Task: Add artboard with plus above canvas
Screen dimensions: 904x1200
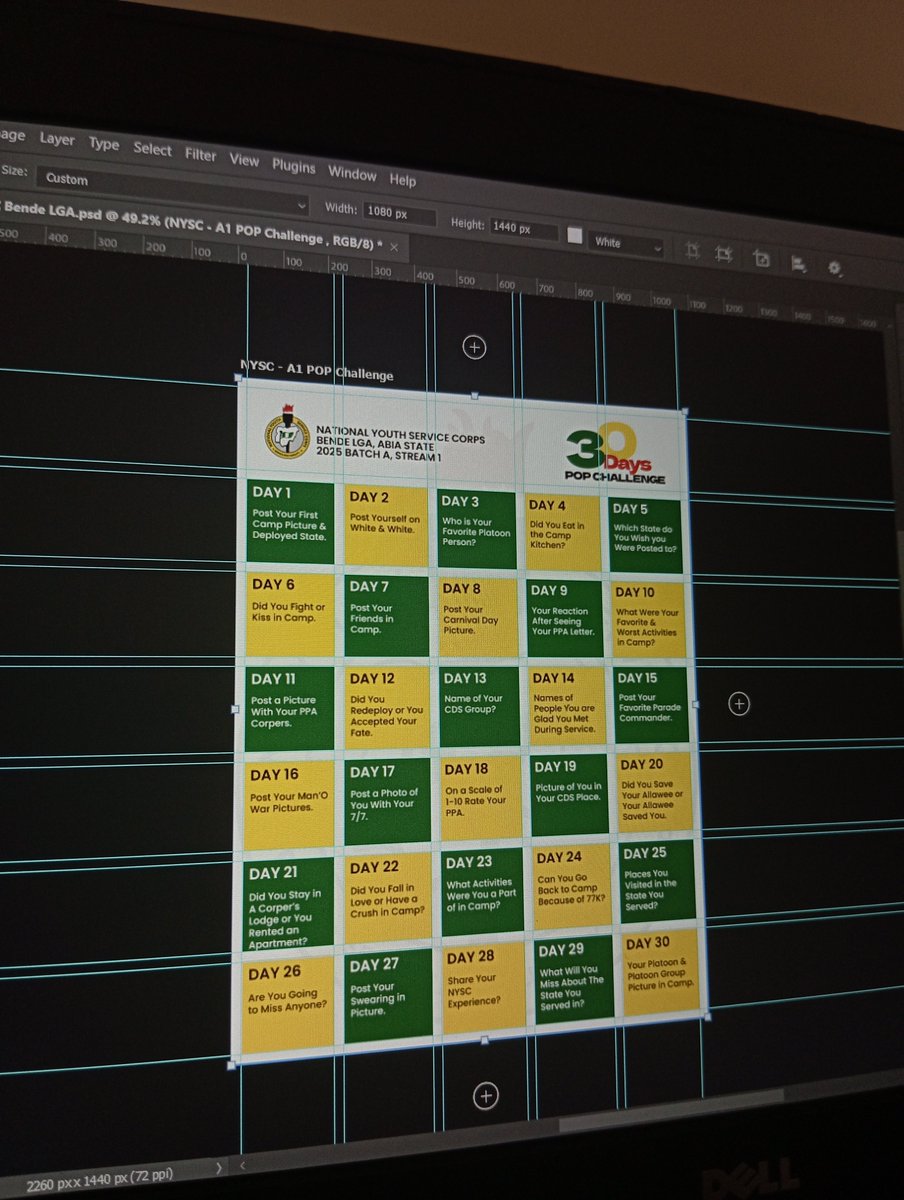Action: pos(474,347)
